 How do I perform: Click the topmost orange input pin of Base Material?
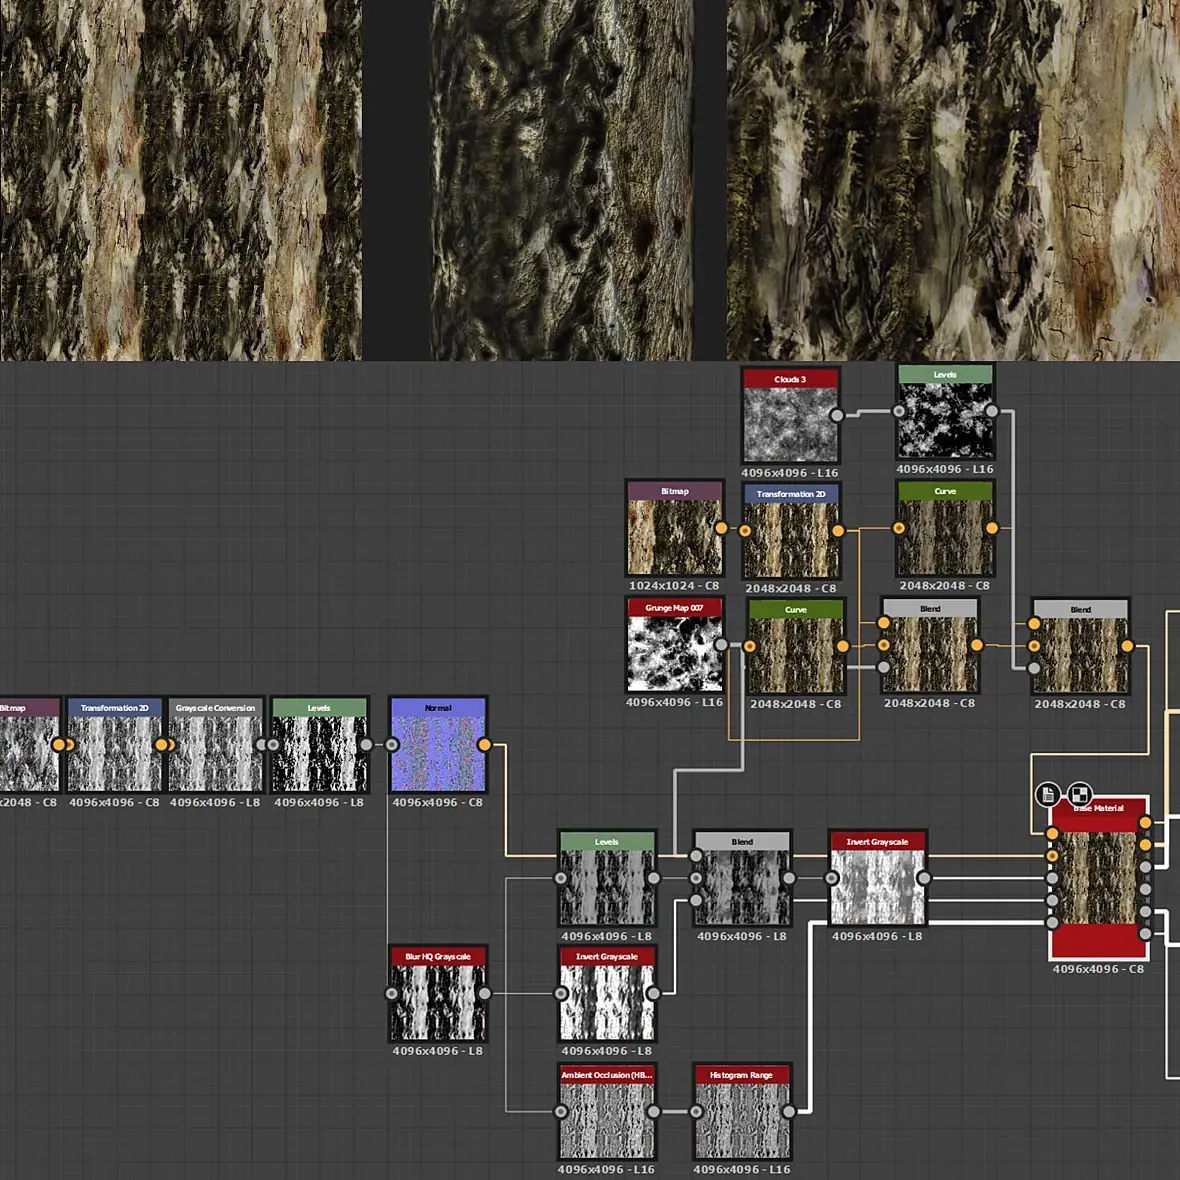click(1052, 833)
